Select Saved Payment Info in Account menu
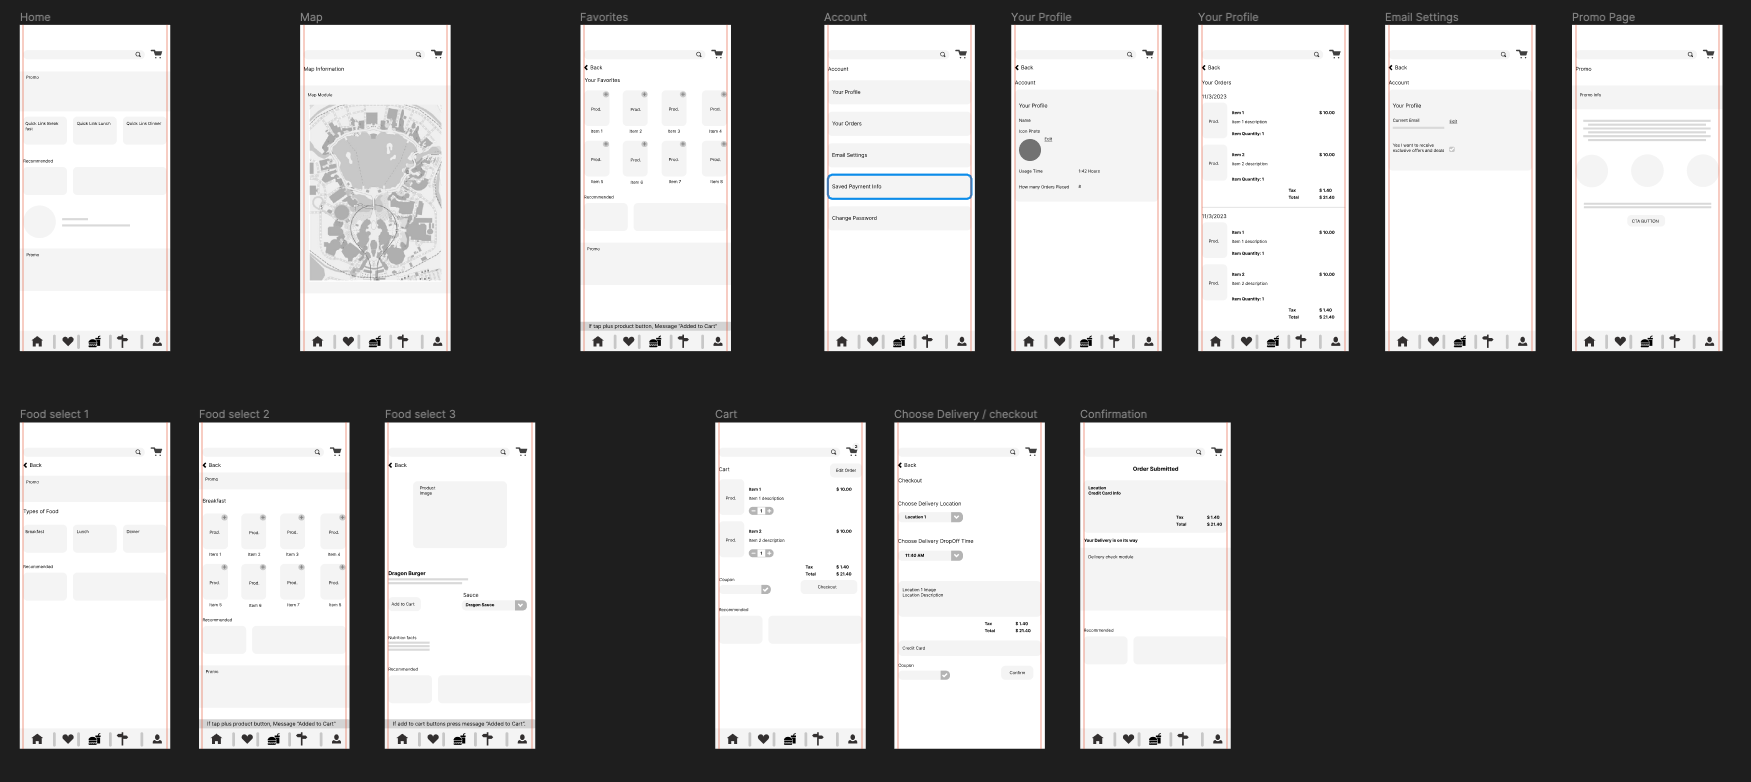 tap(898, 187)
